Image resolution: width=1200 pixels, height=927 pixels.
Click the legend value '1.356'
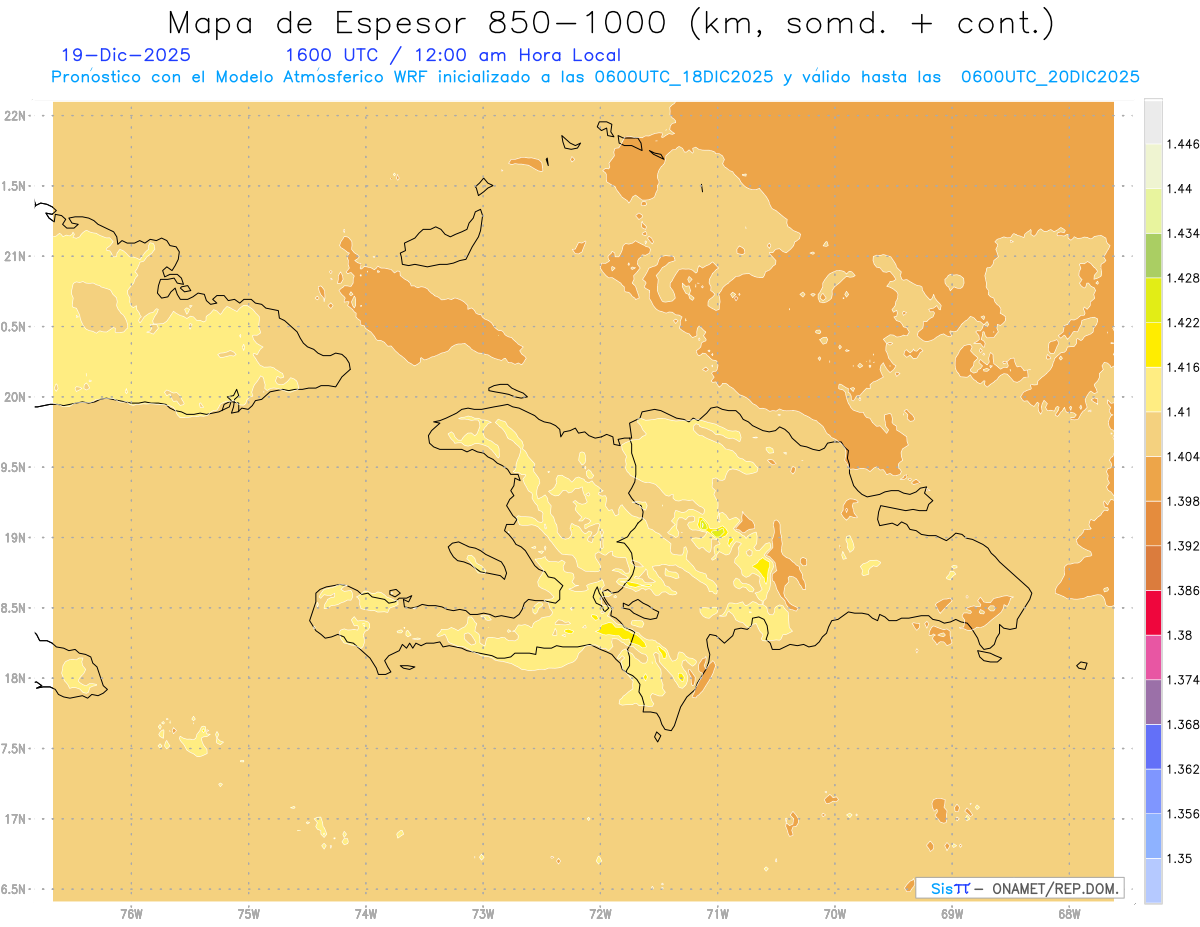click(x=1183, y=814)
